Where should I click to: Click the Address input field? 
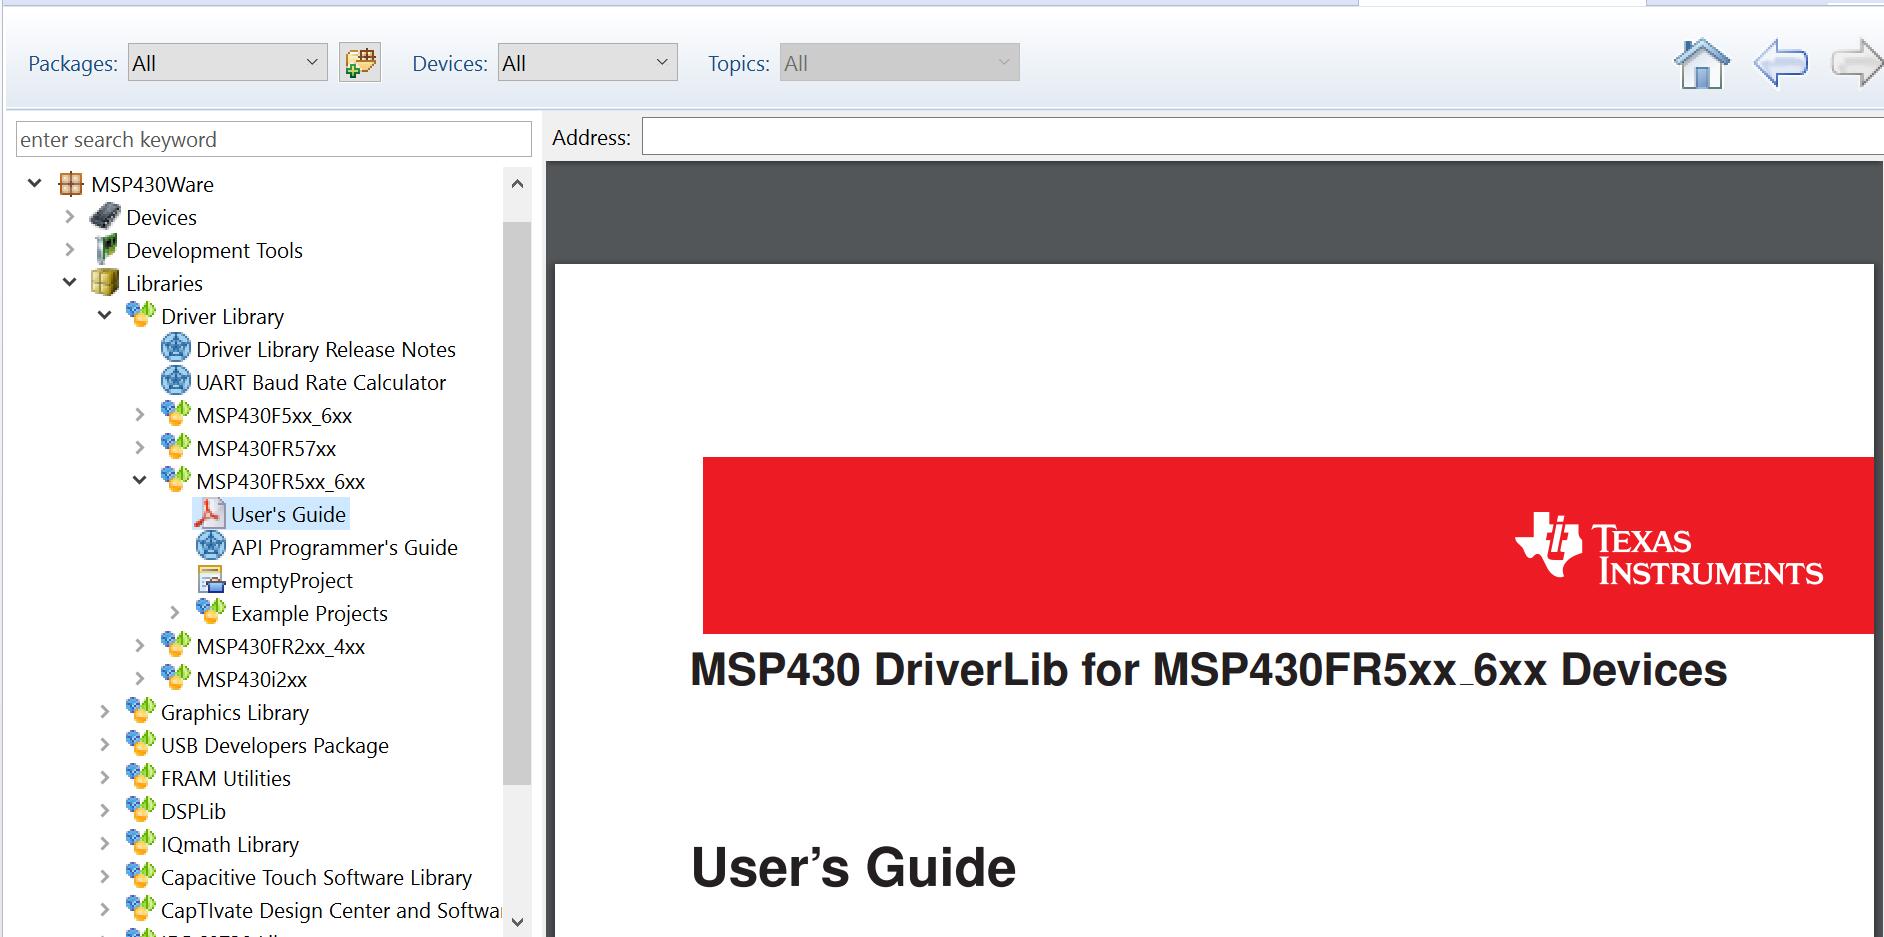(x=1262, y=137)
